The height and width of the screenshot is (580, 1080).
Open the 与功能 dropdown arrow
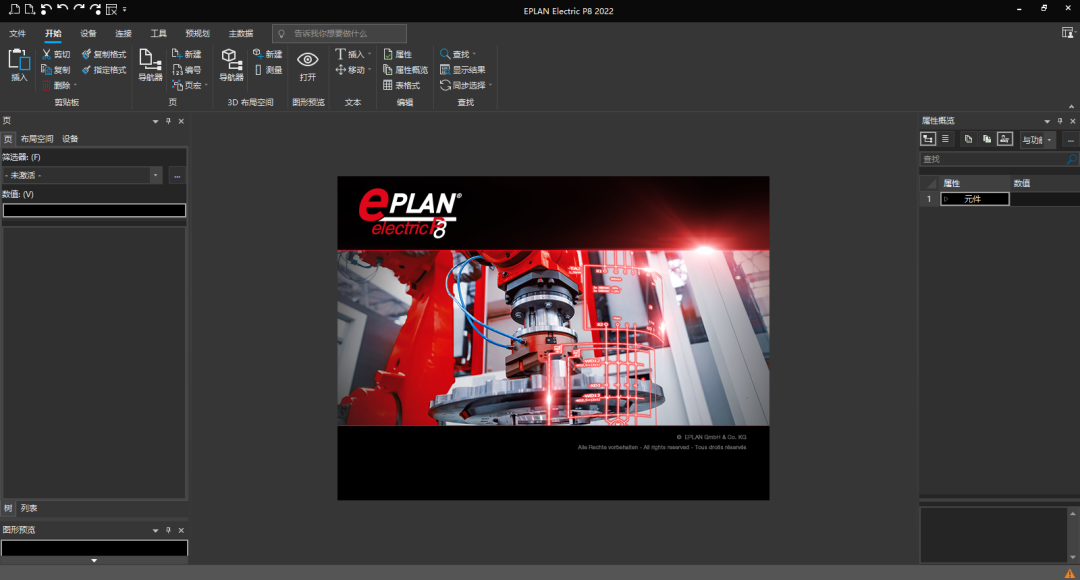tap(1050, 140)
